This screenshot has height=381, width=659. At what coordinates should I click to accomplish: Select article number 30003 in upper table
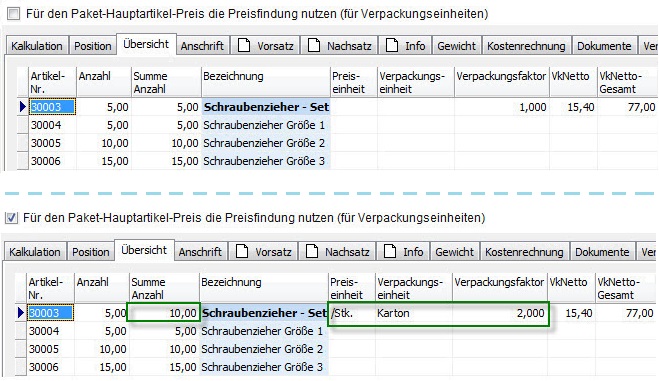click(x=52, y=107)
